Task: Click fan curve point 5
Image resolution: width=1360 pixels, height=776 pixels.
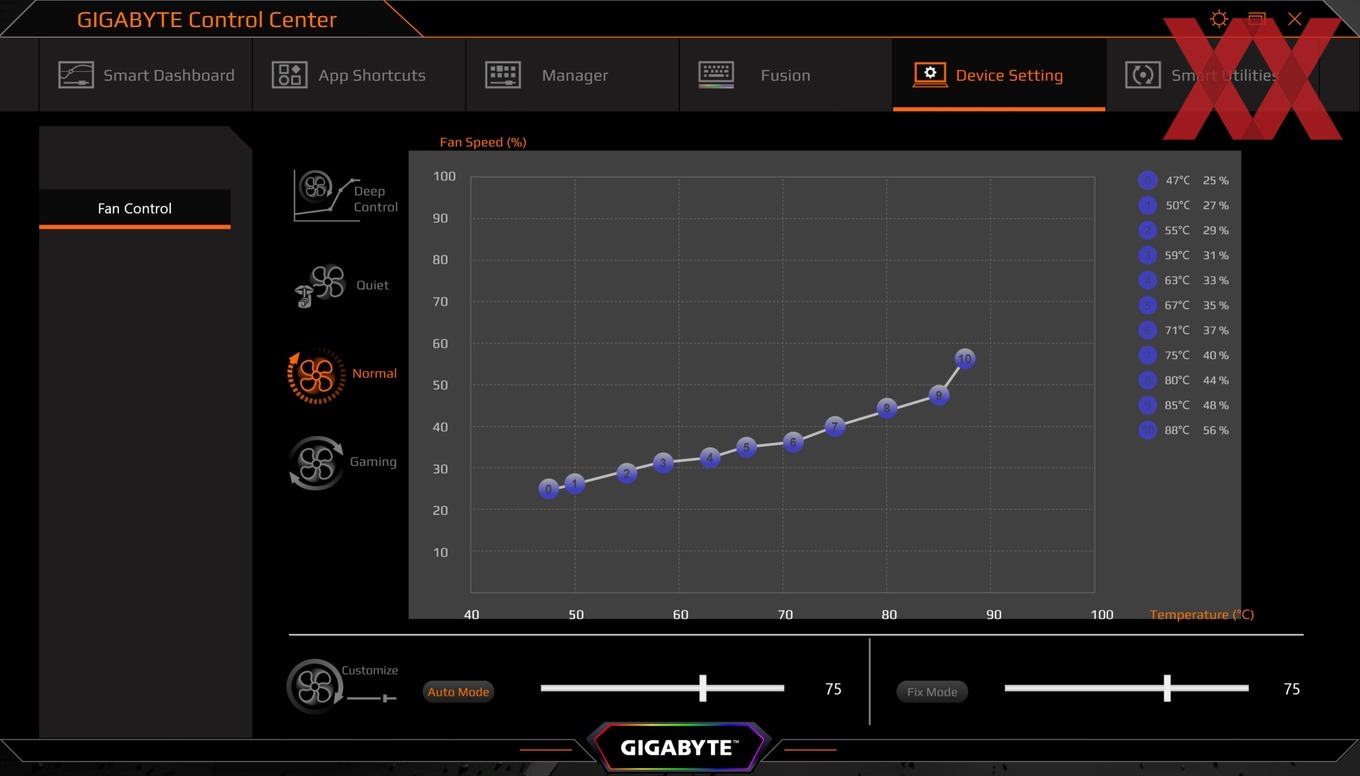Action: (x=746, y=447)
